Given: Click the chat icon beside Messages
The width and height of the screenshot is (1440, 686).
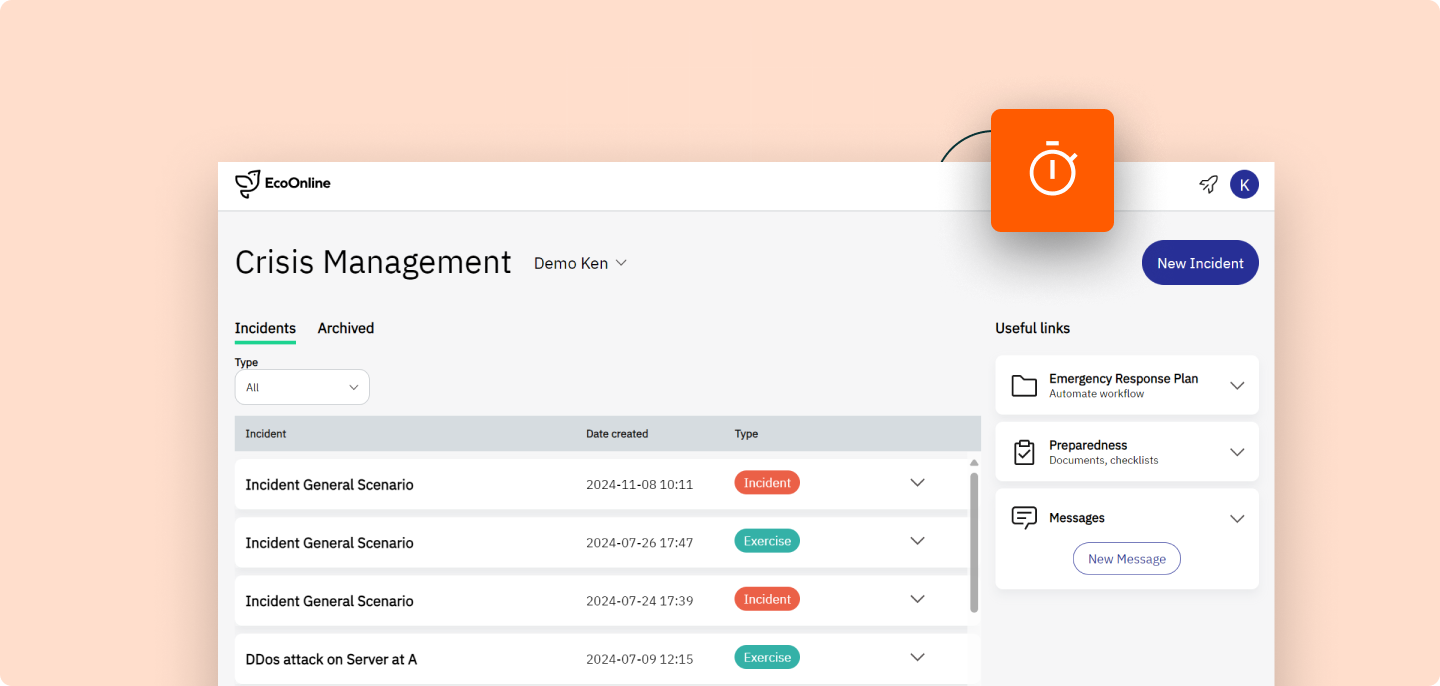Looking at the screenshot, I should point(1023,518).
